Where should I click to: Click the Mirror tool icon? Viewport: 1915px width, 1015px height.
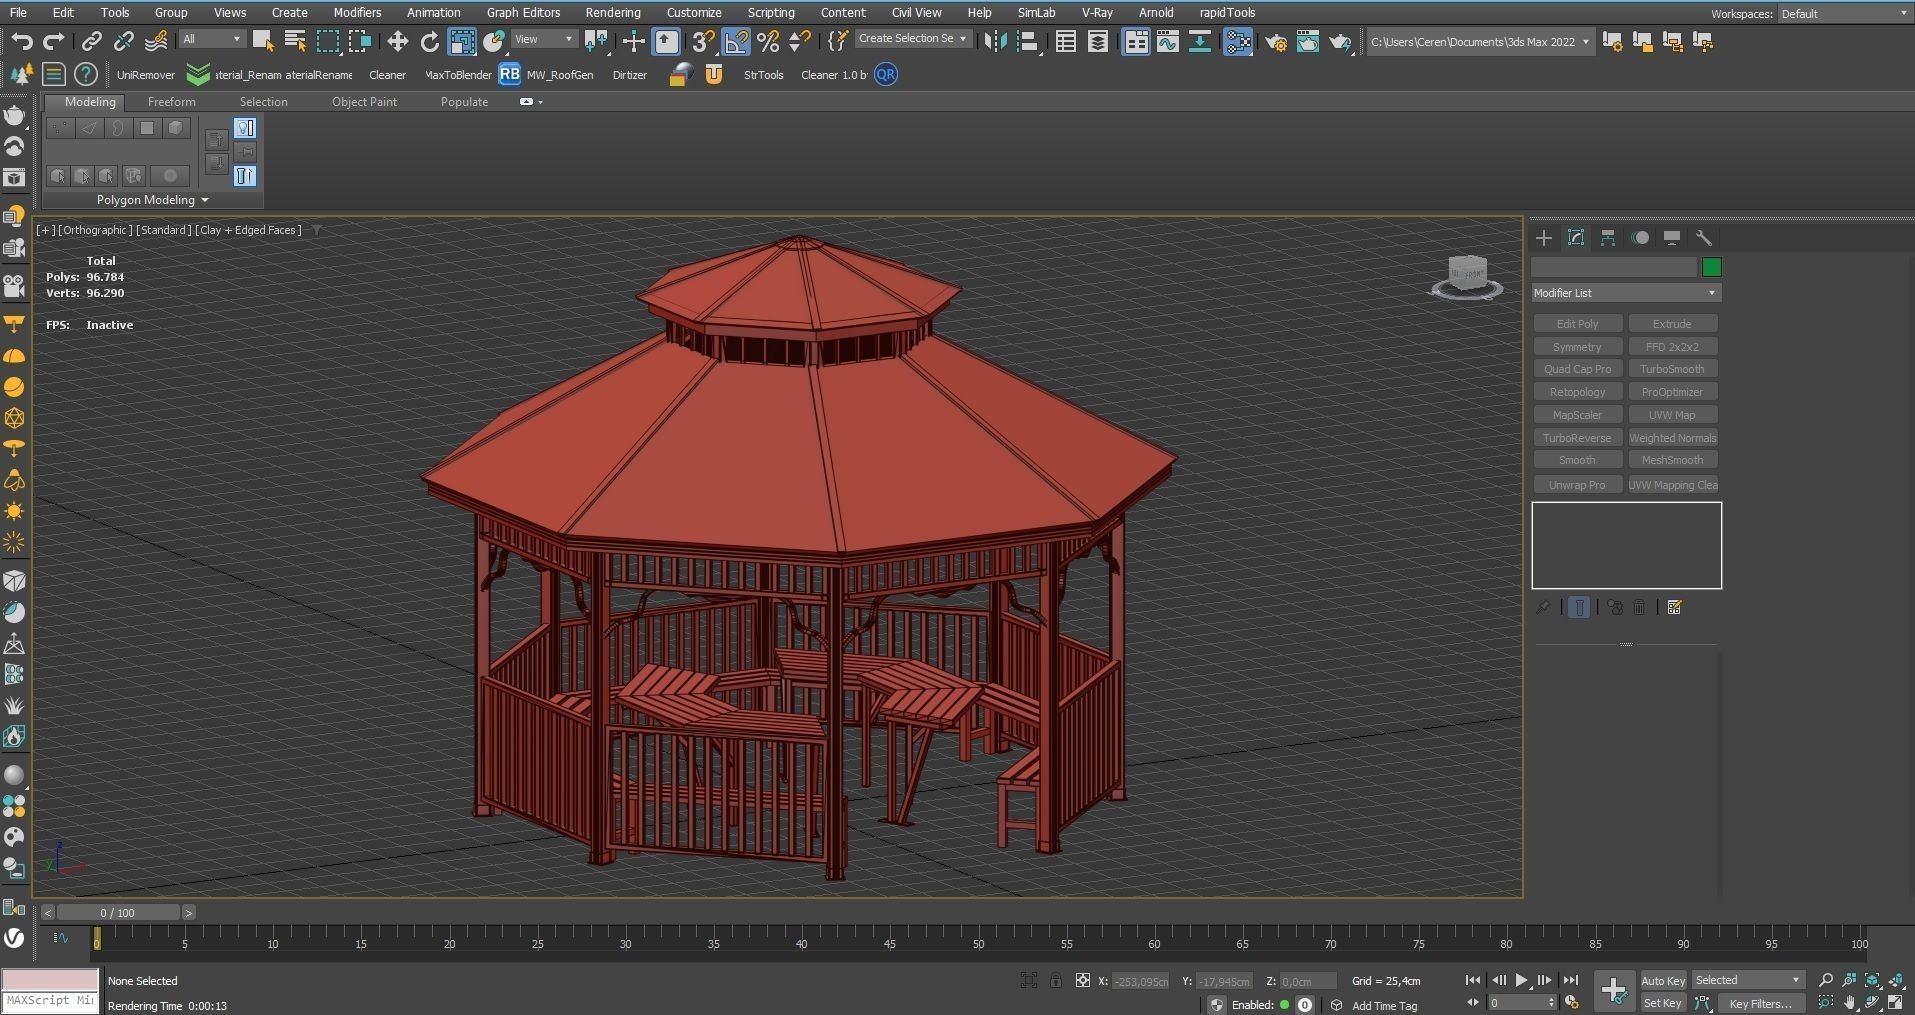tap(995, 41)
